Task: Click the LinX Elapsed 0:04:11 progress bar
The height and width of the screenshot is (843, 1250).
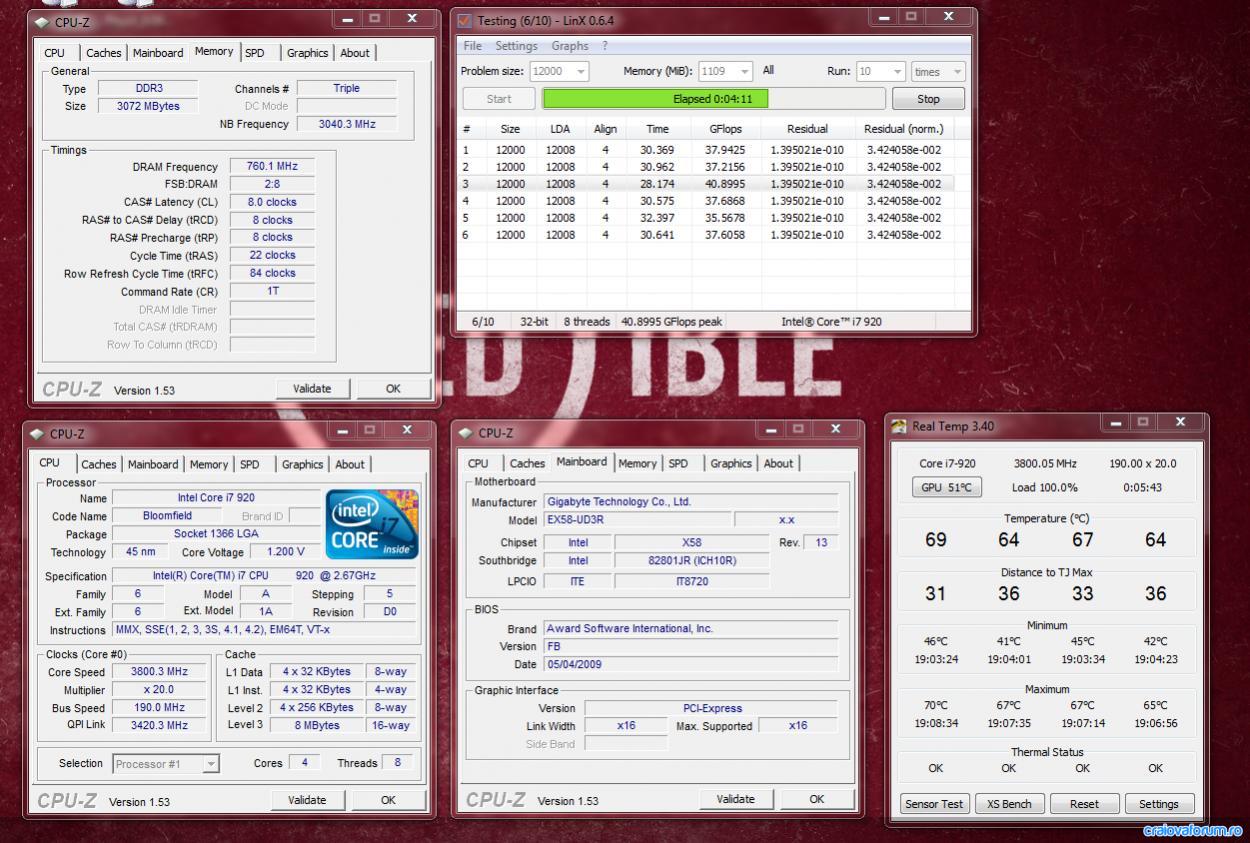Action: pos(713,99)
